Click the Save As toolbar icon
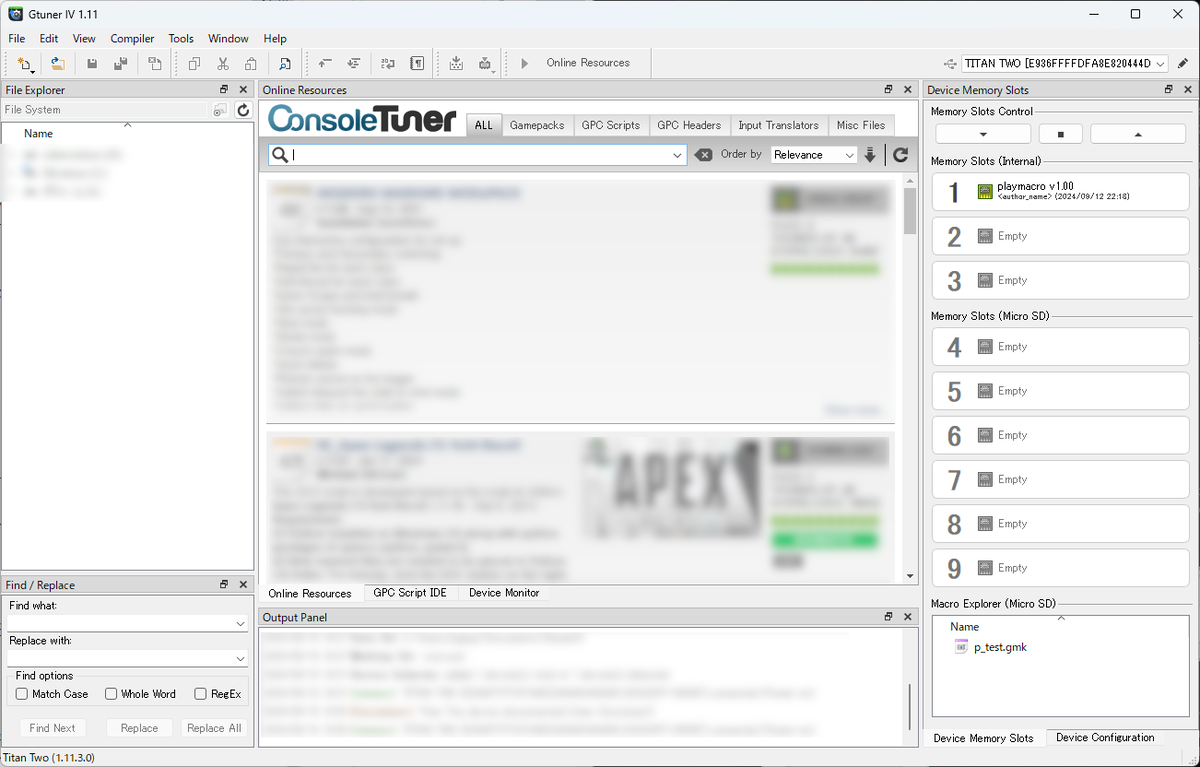 click(120, 63)
